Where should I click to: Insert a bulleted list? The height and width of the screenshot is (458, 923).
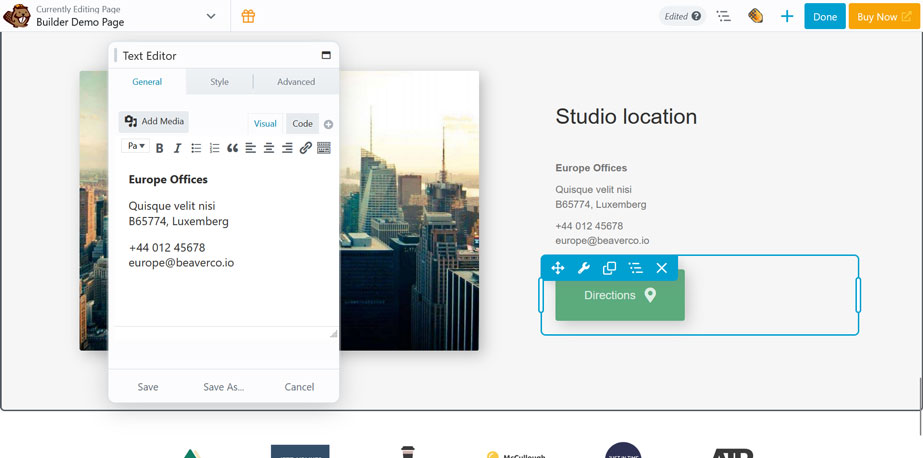pyautogui.click(x=196, y=148)
